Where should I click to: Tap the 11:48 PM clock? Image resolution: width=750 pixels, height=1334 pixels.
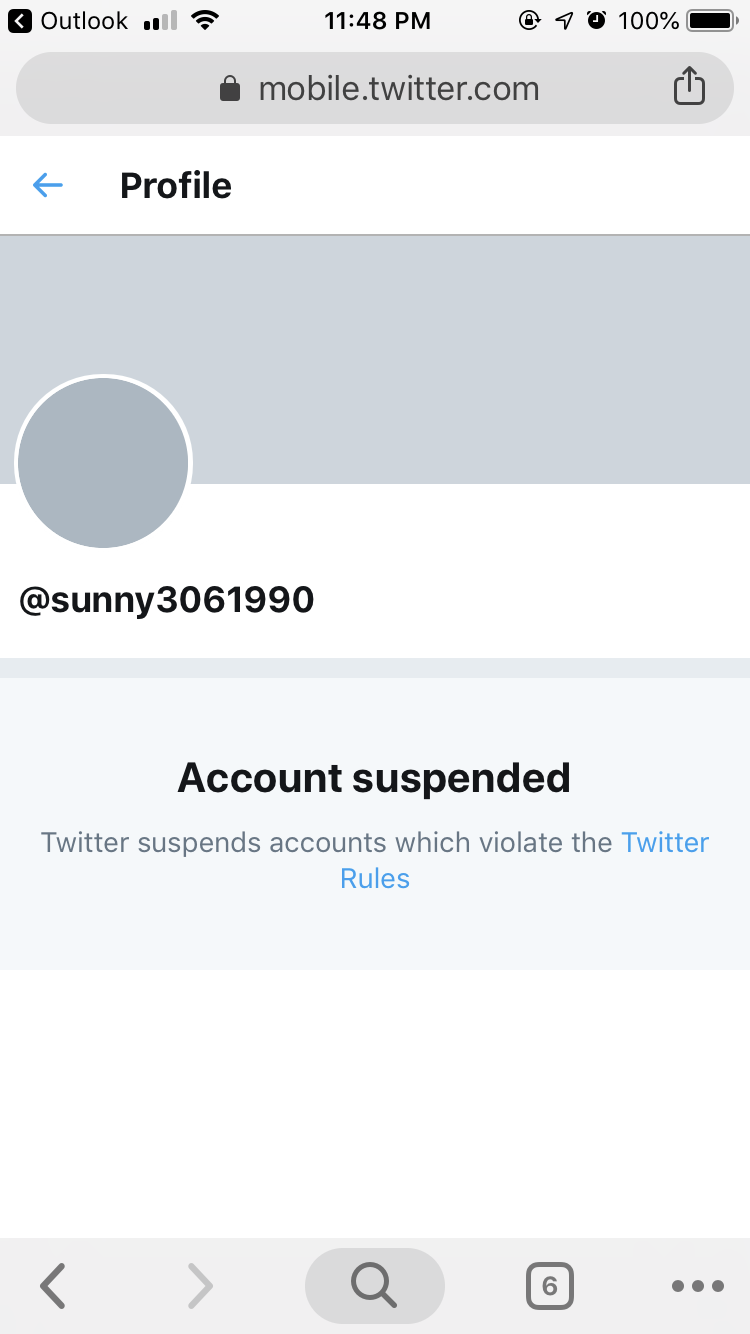click(x=377, y=21)
